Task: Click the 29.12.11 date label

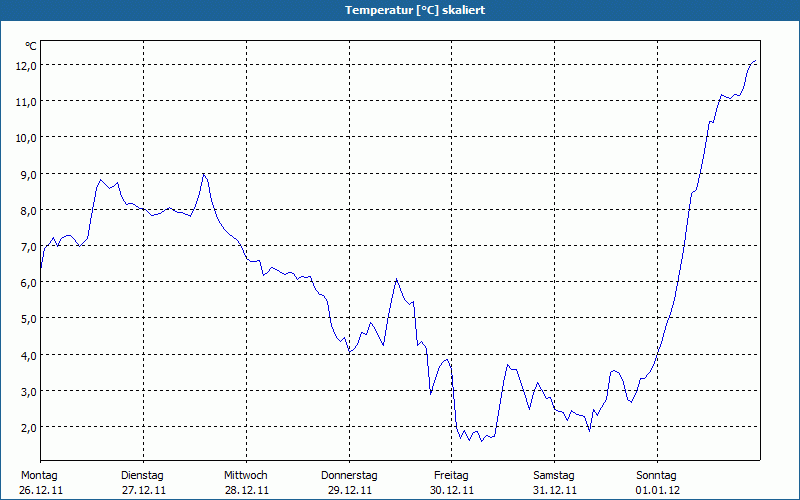Action: coord(349,491)
